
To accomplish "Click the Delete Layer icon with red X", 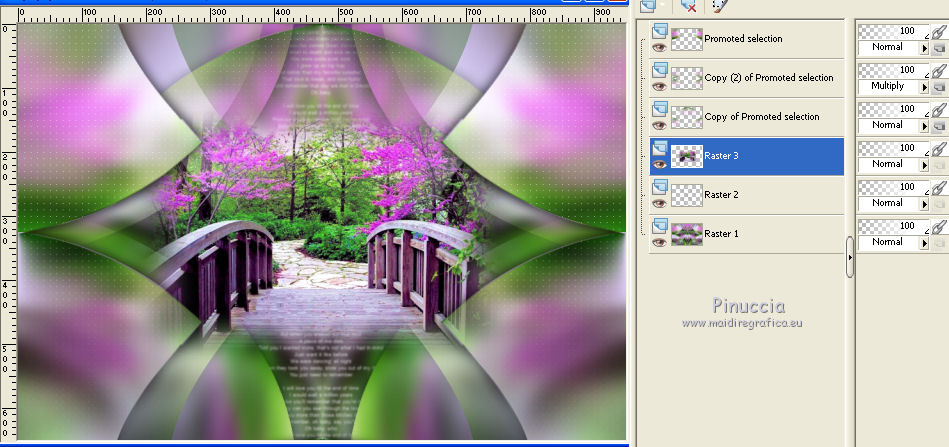I will tap(688, 5).
